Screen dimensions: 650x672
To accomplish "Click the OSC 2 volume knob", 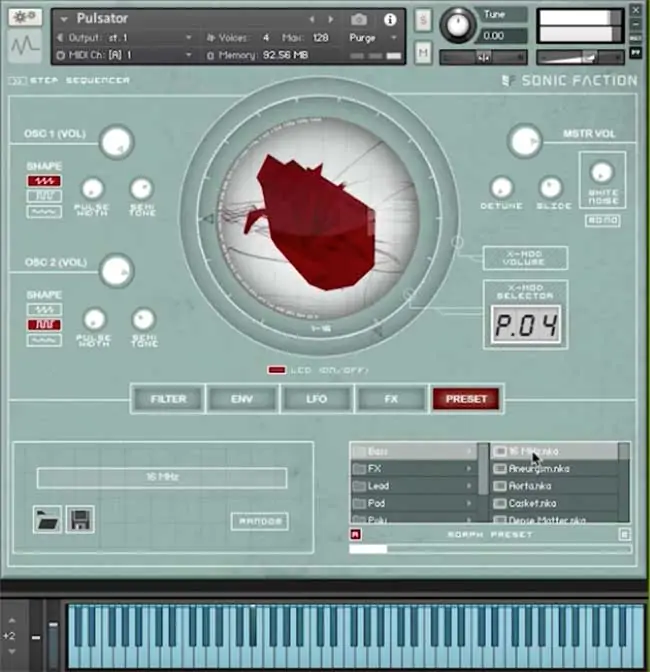I will [117, 270].
